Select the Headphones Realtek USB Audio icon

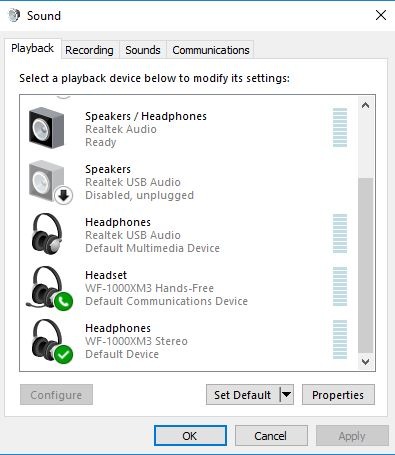pyautogui.click(x=47, y=234)
